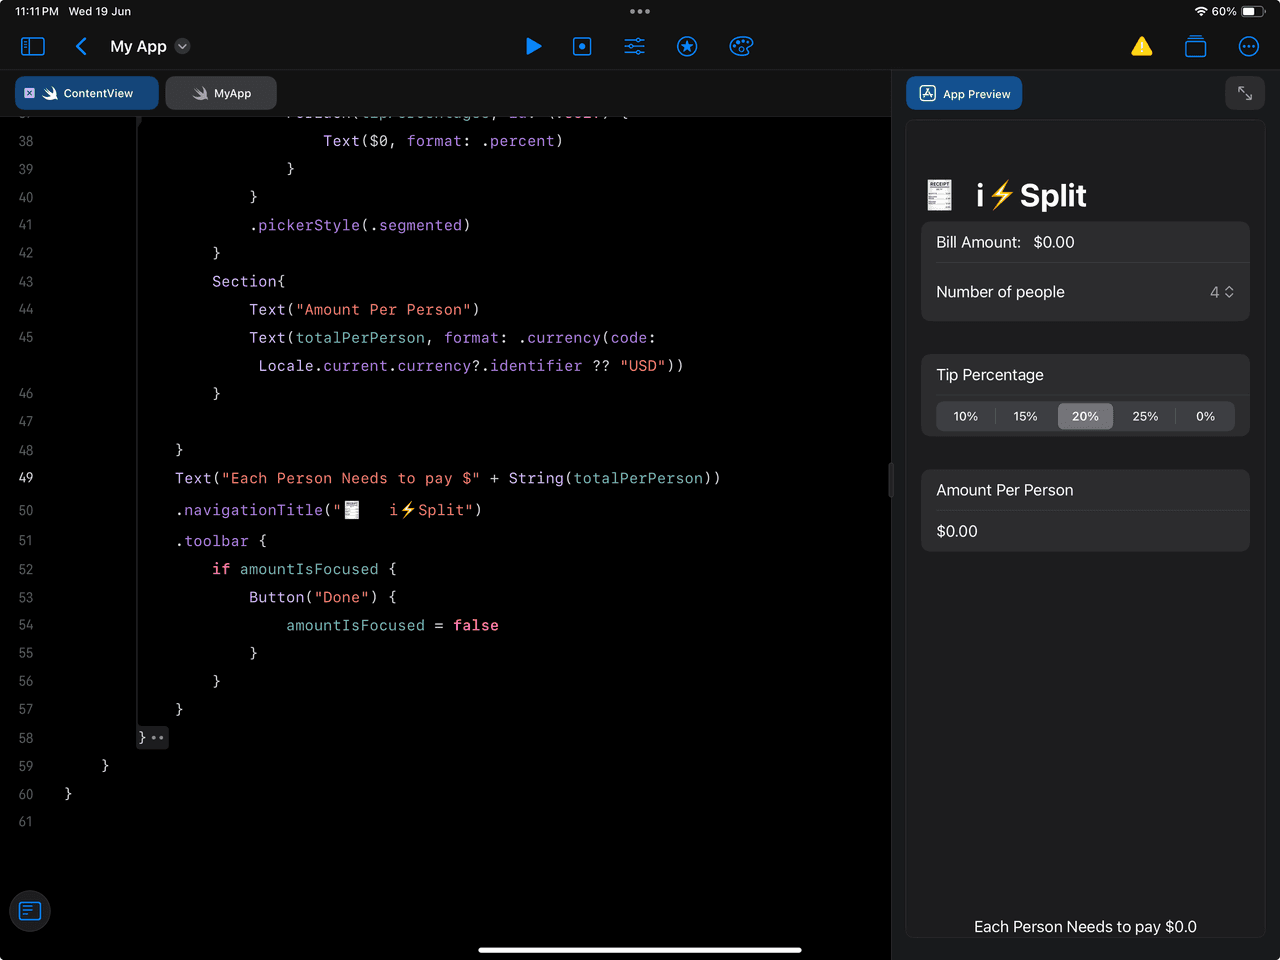
Task: Open the color palette icon
Action: coord(741,46)
